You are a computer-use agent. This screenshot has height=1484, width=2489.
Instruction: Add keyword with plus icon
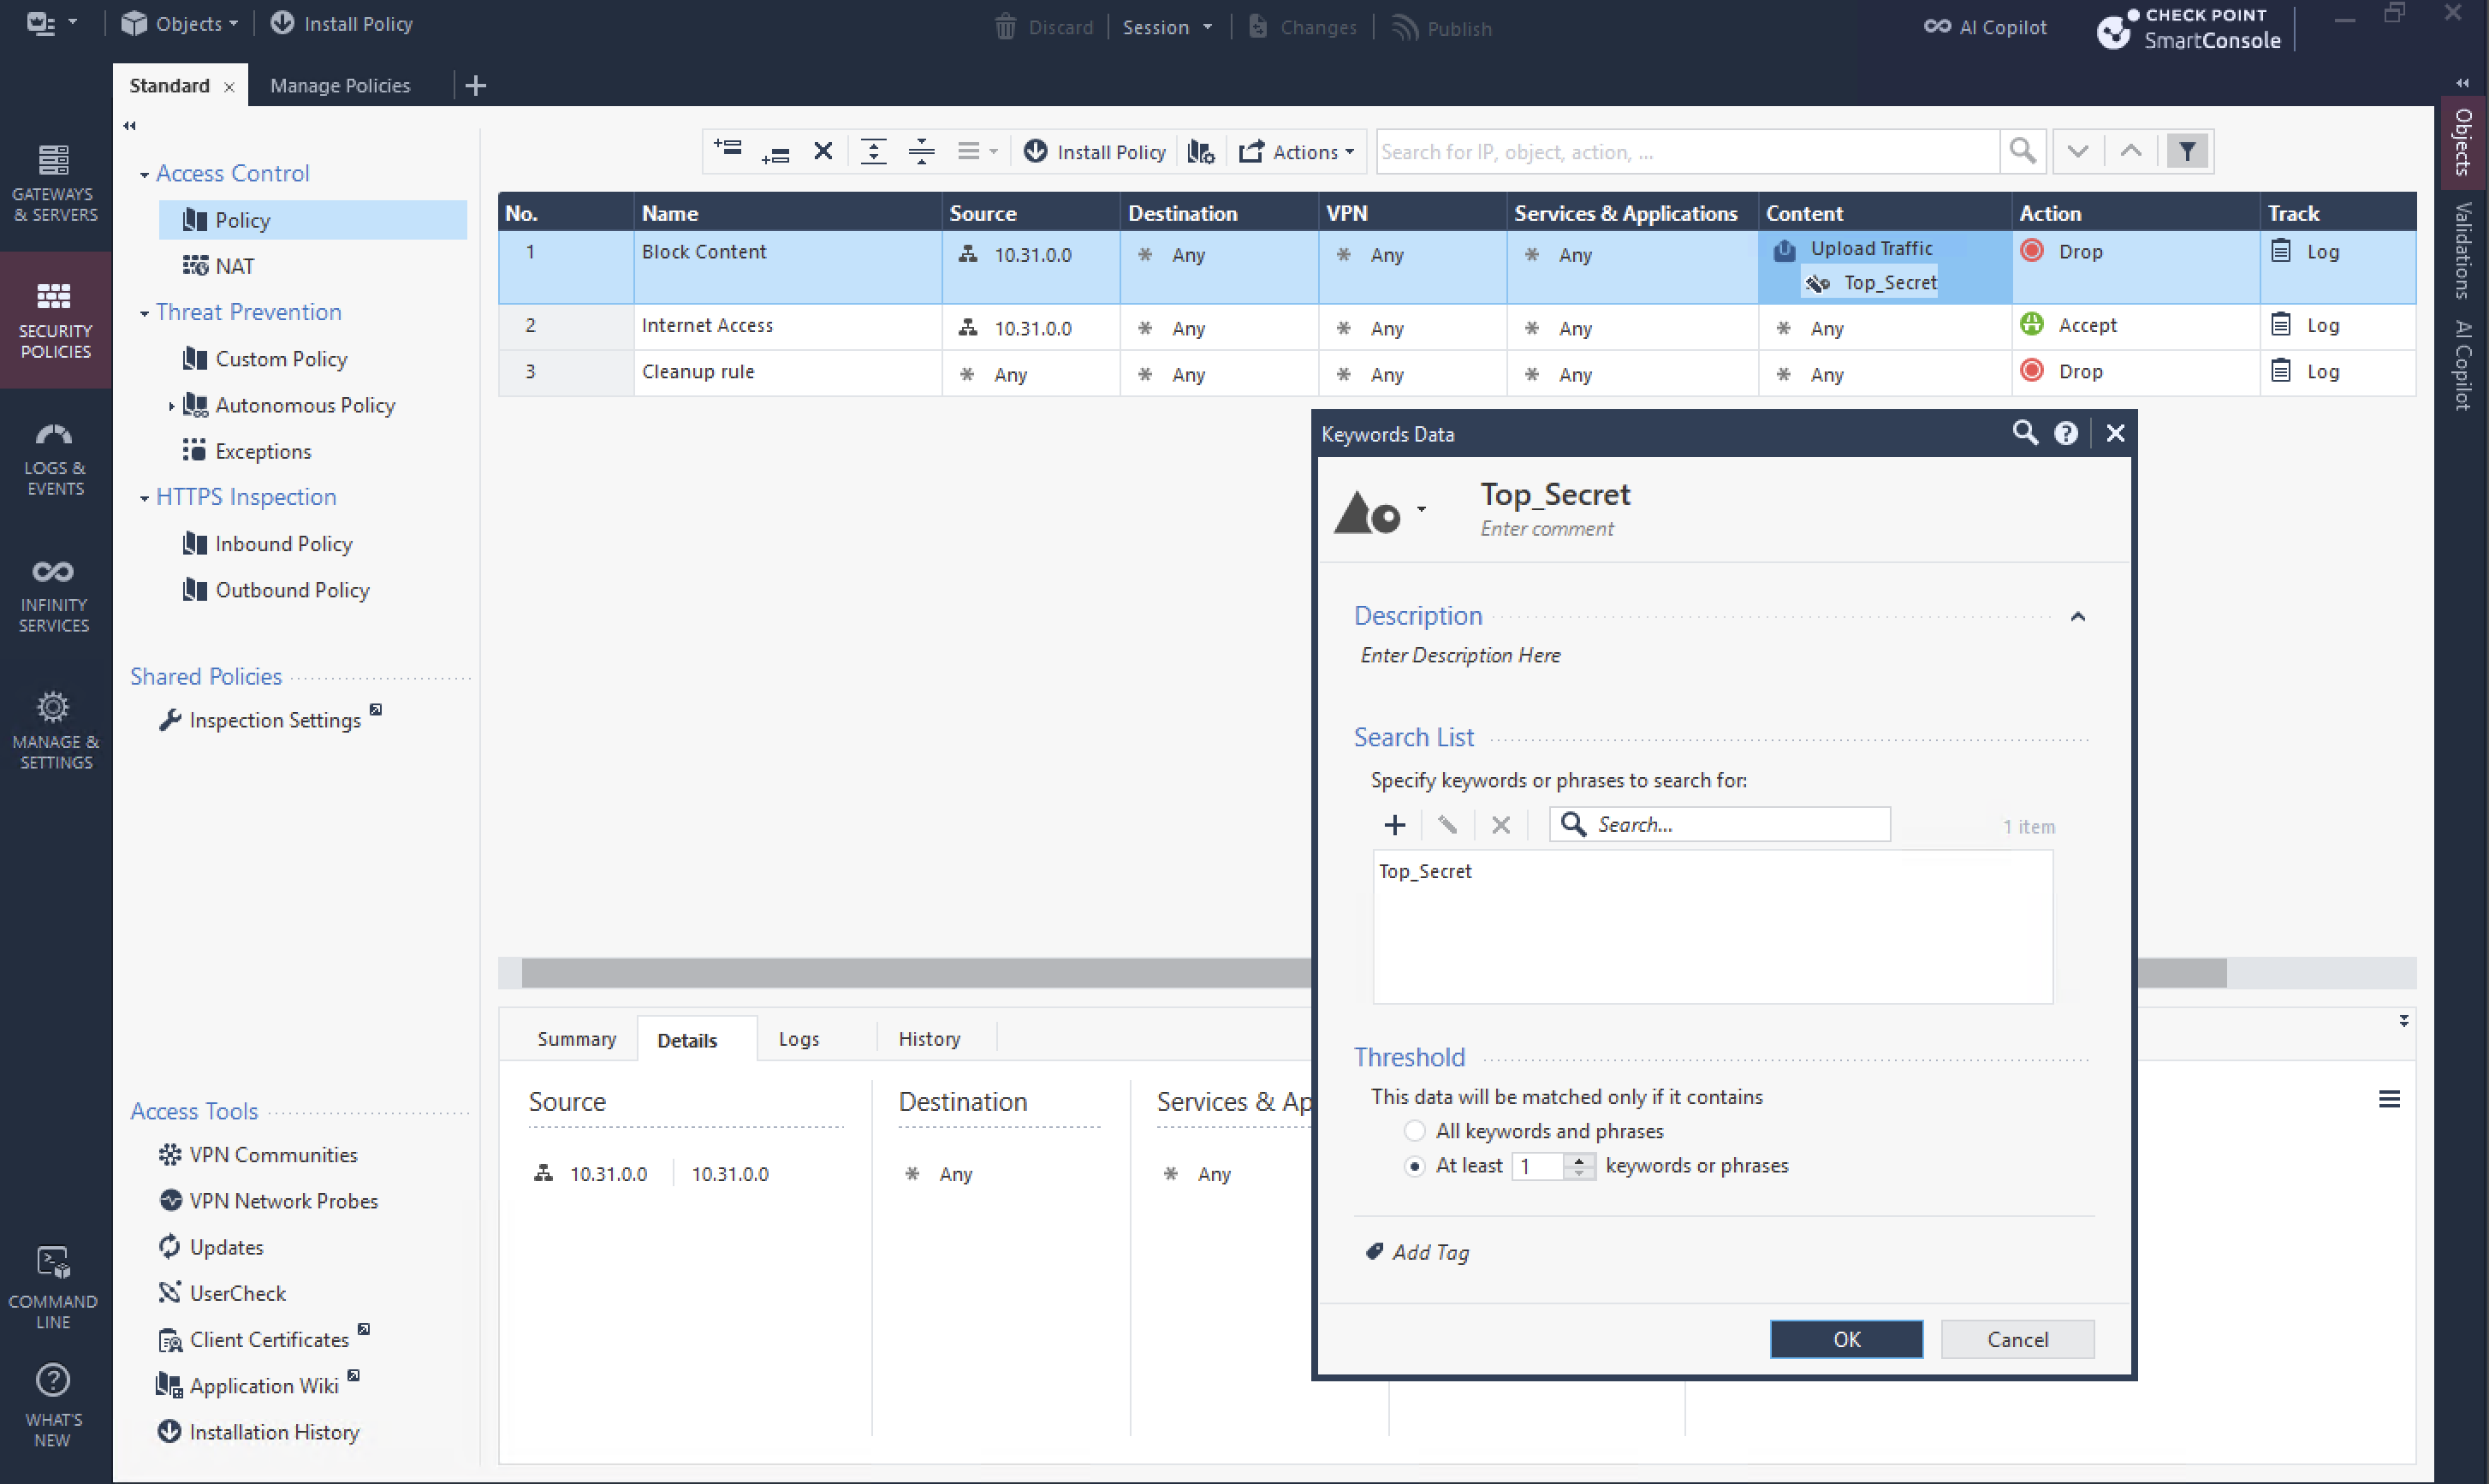1395,825
